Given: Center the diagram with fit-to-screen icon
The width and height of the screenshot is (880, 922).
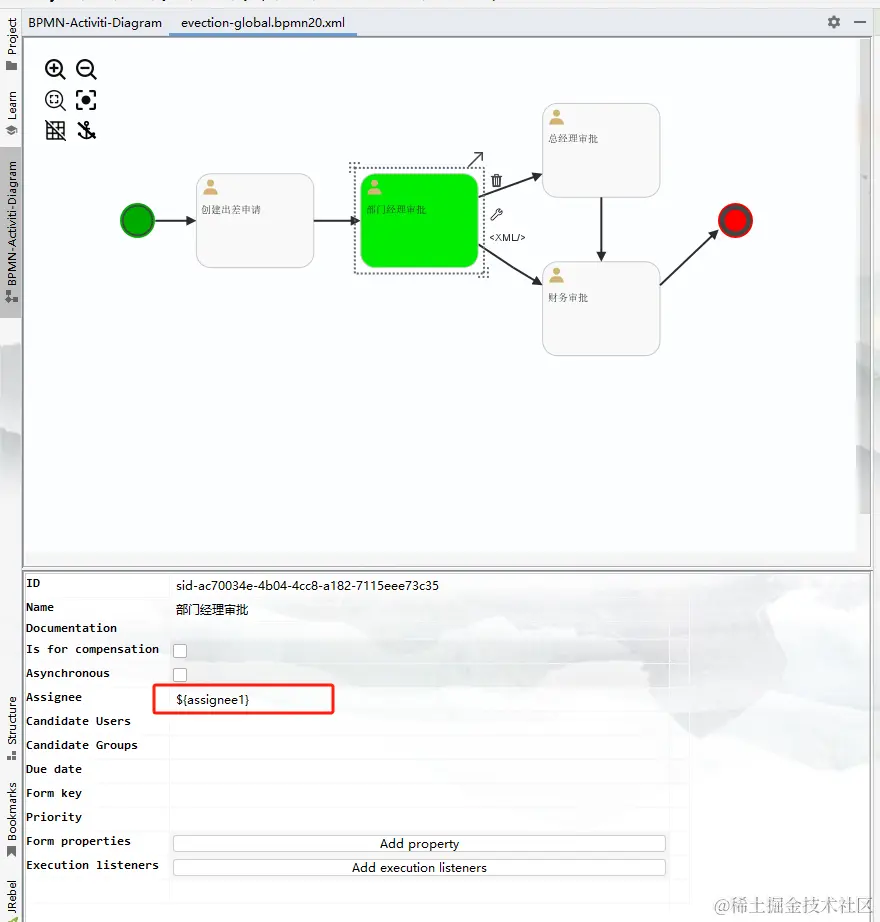Looking at the screenshot, I should 86,100.
